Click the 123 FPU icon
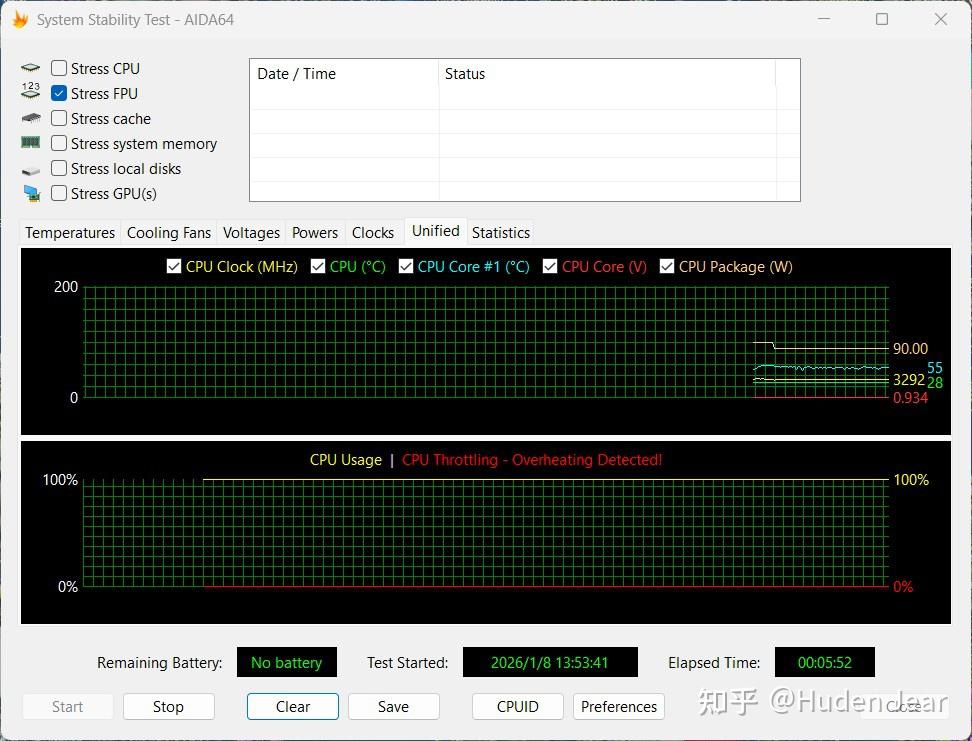972x741 pixels. click(x=30, y=91)
